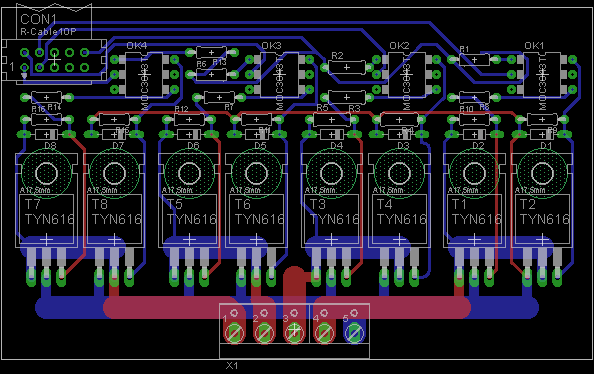Pick screw terminal pad 1 of X1
Image resolution: width=594 pixels, height=374 pixels.
pyautogui.click(x=234, y=334)
